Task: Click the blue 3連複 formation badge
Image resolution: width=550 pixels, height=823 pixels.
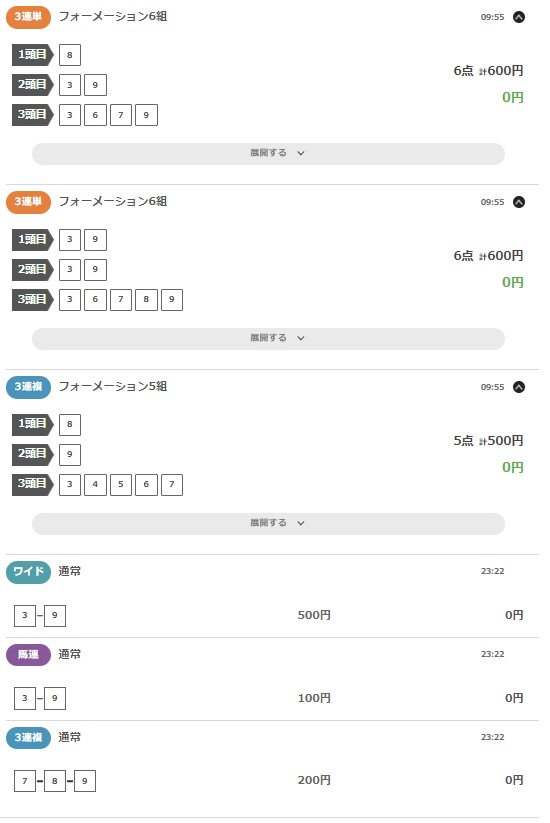Action: 28,387
